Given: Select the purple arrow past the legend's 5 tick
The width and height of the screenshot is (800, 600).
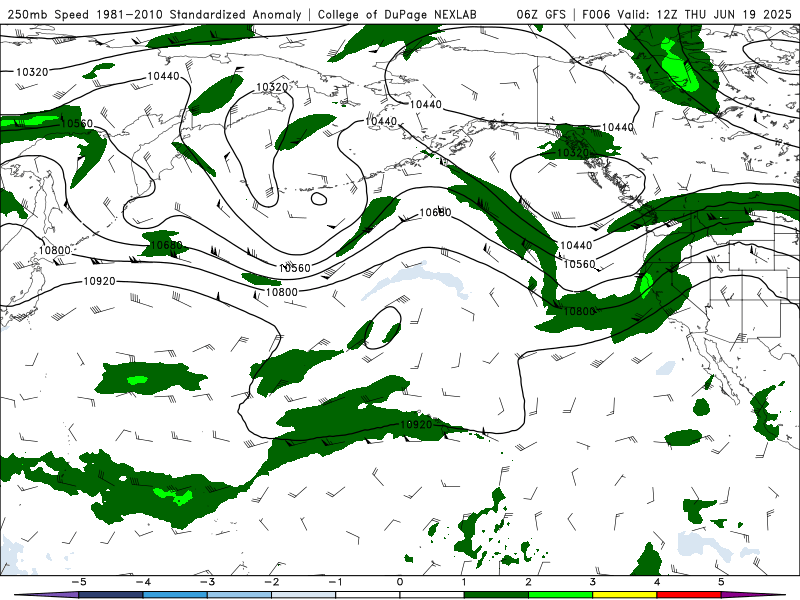Looking at the screenshot, I should click(753, 595).
